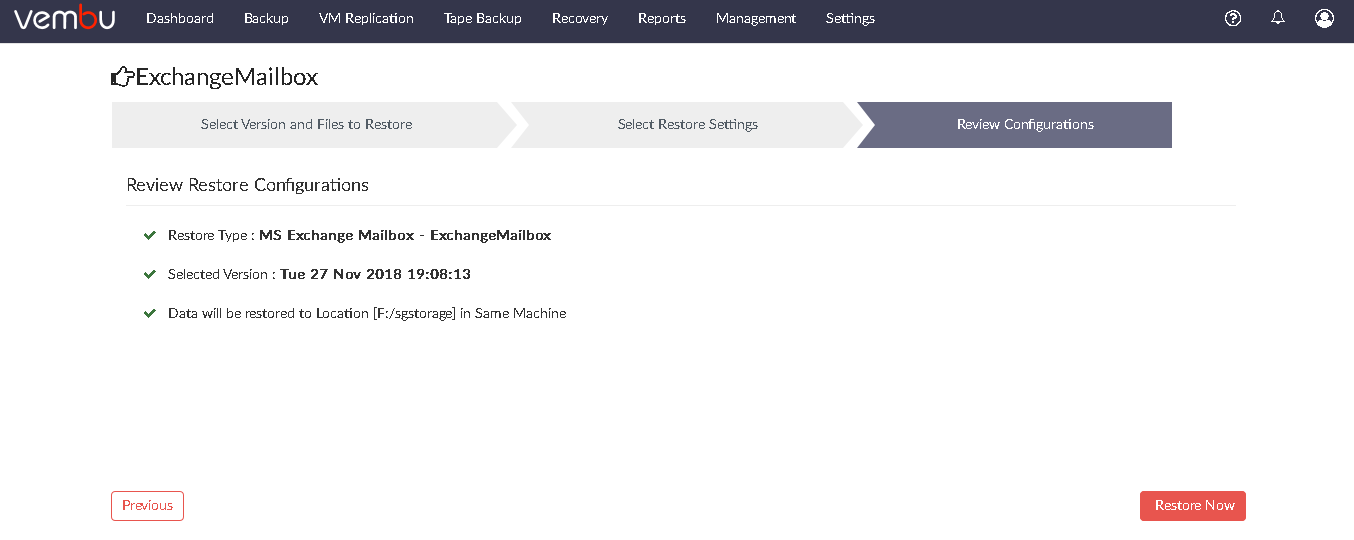The width and height of the screenshot is (1354, 540).
Task: Open the Recovery menu
Action: point(580,18)
